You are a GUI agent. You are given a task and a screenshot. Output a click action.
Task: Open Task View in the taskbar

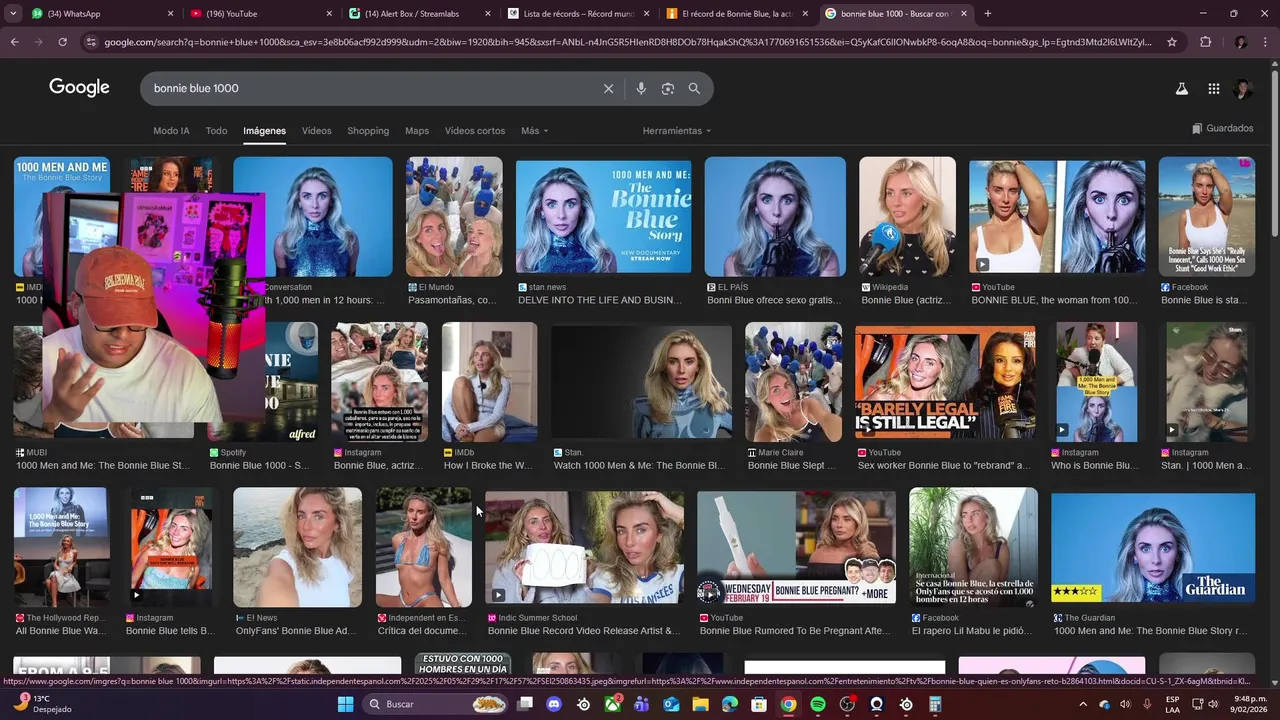[525, 704]
